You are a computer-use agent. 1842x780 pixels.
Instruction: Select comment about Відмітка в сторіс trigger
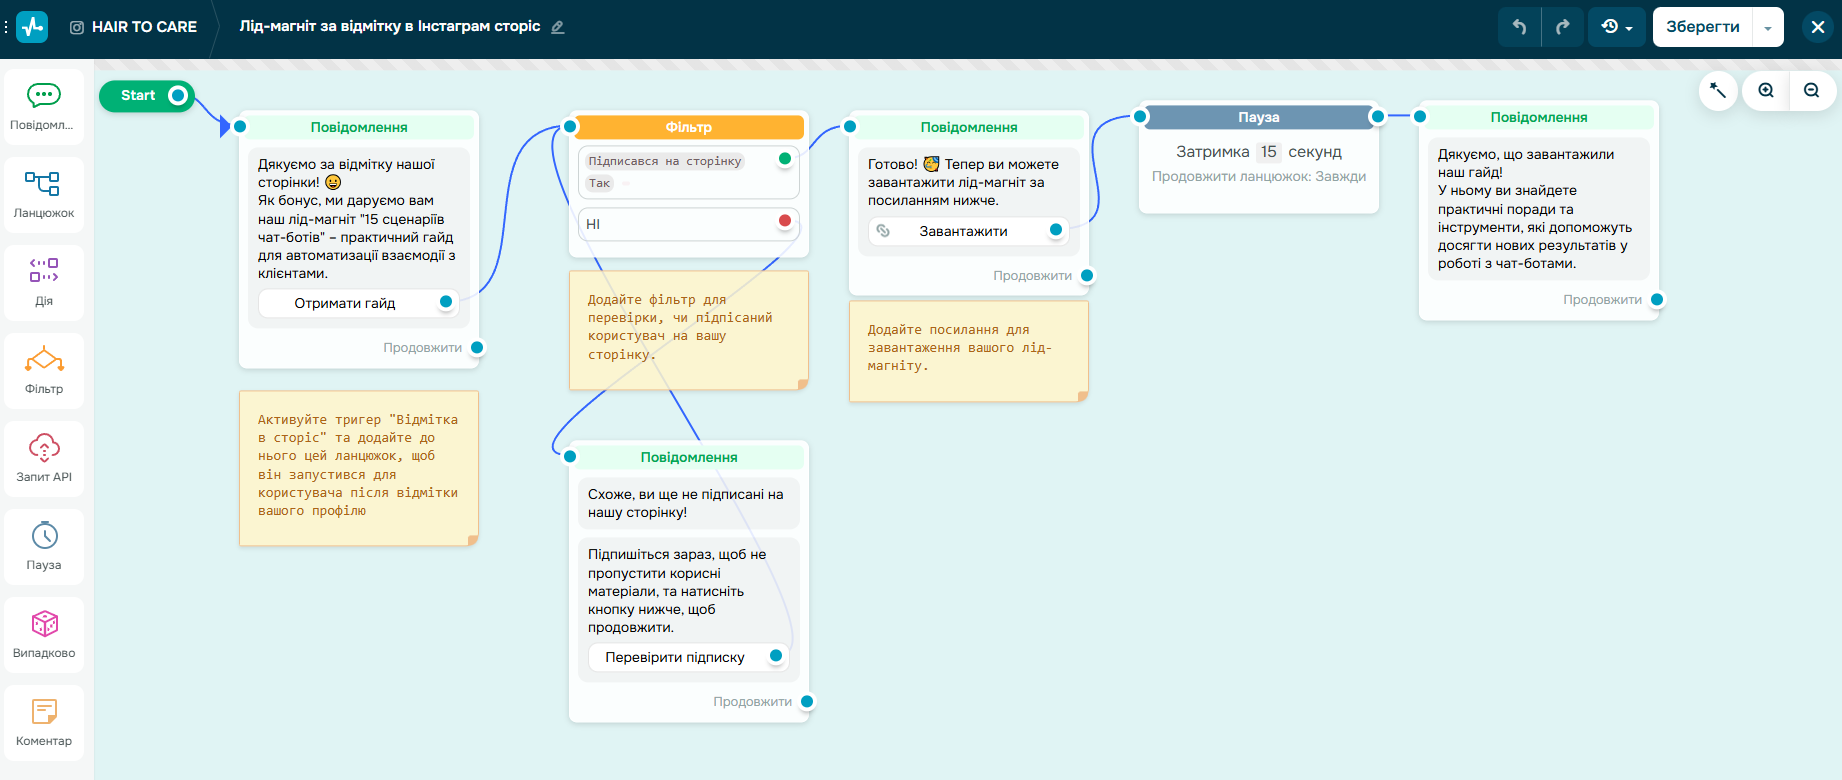359,468
